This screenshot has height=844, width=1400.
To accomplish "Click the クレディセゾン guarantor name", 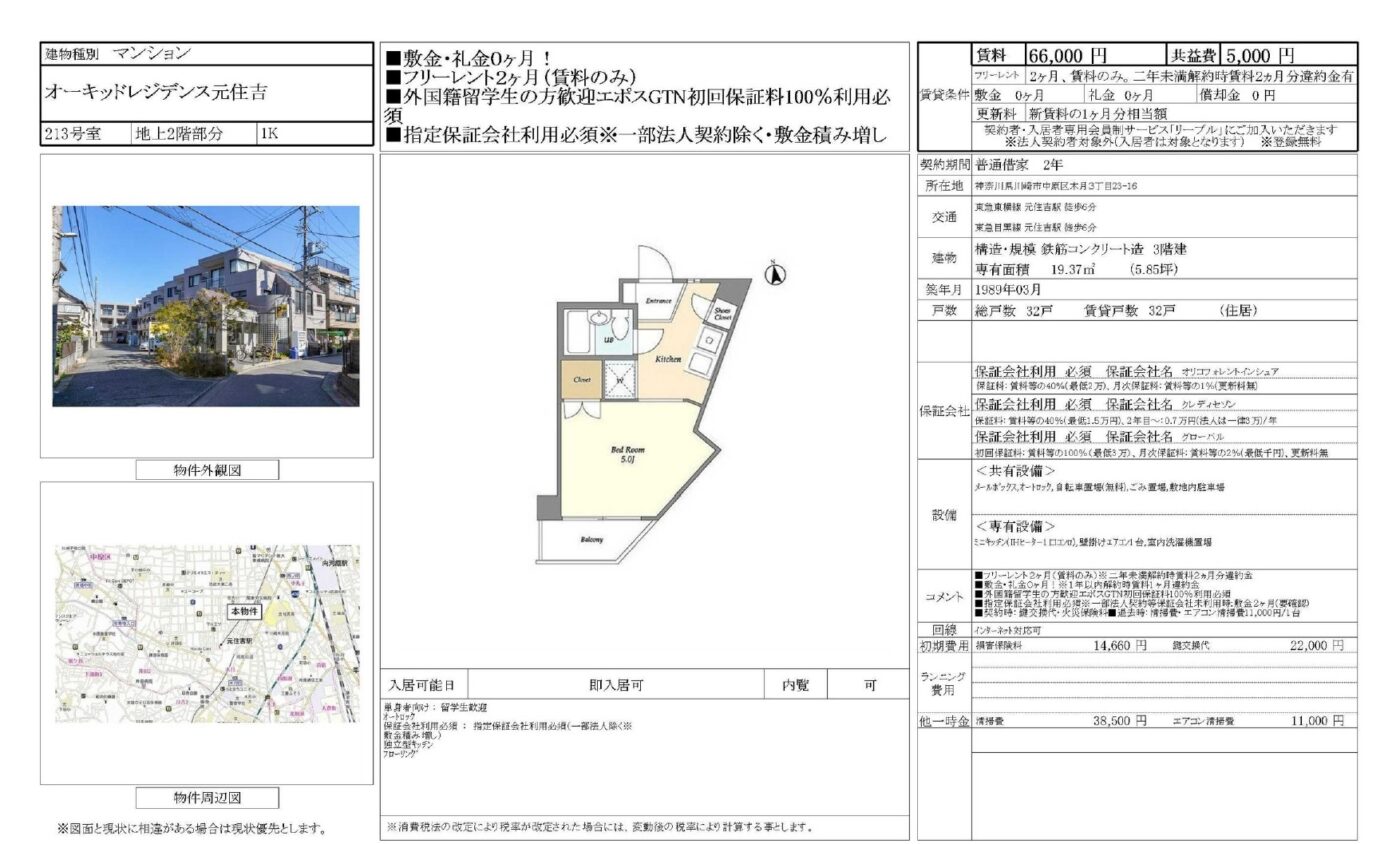I will pyautogui.click(x=1207, y=407).
